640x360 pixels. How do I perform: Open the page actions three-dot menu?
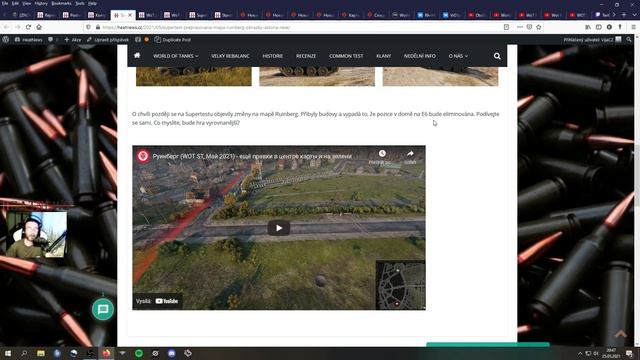520,27
